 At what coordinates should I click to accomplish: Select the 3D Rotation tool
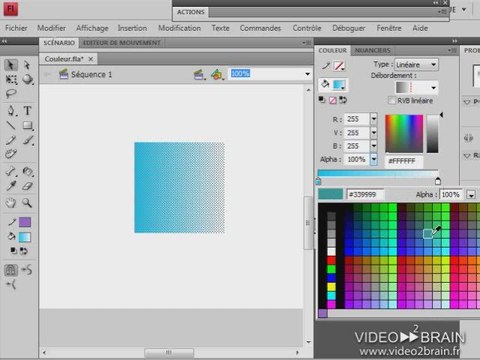point(27,79)
